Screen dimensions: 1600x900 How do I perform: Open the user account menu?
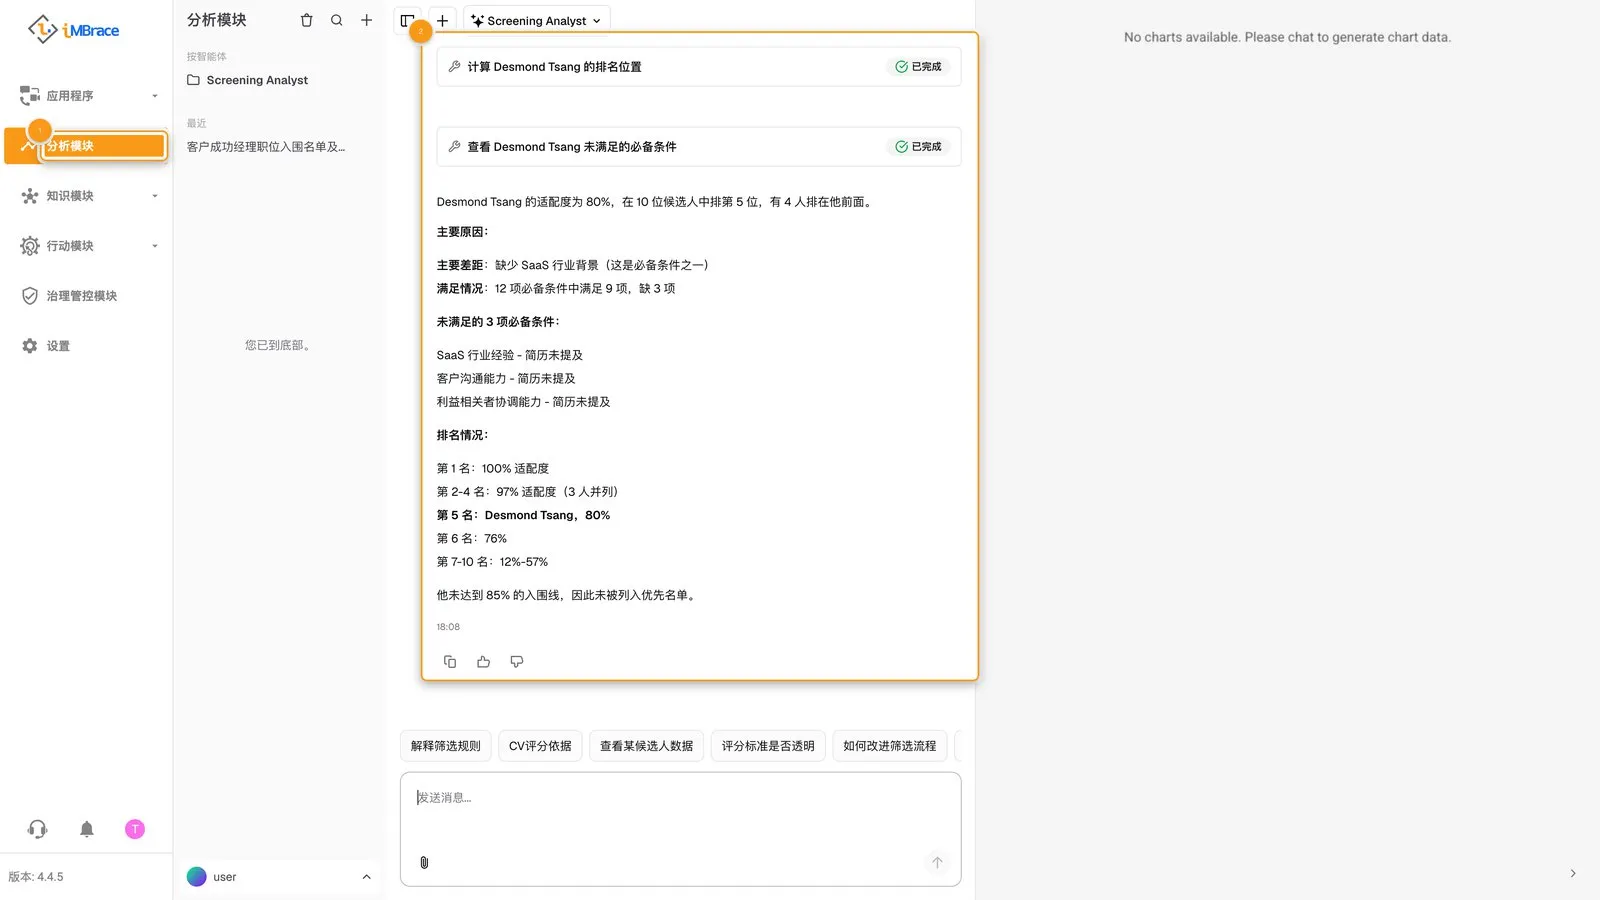[279, 877]
